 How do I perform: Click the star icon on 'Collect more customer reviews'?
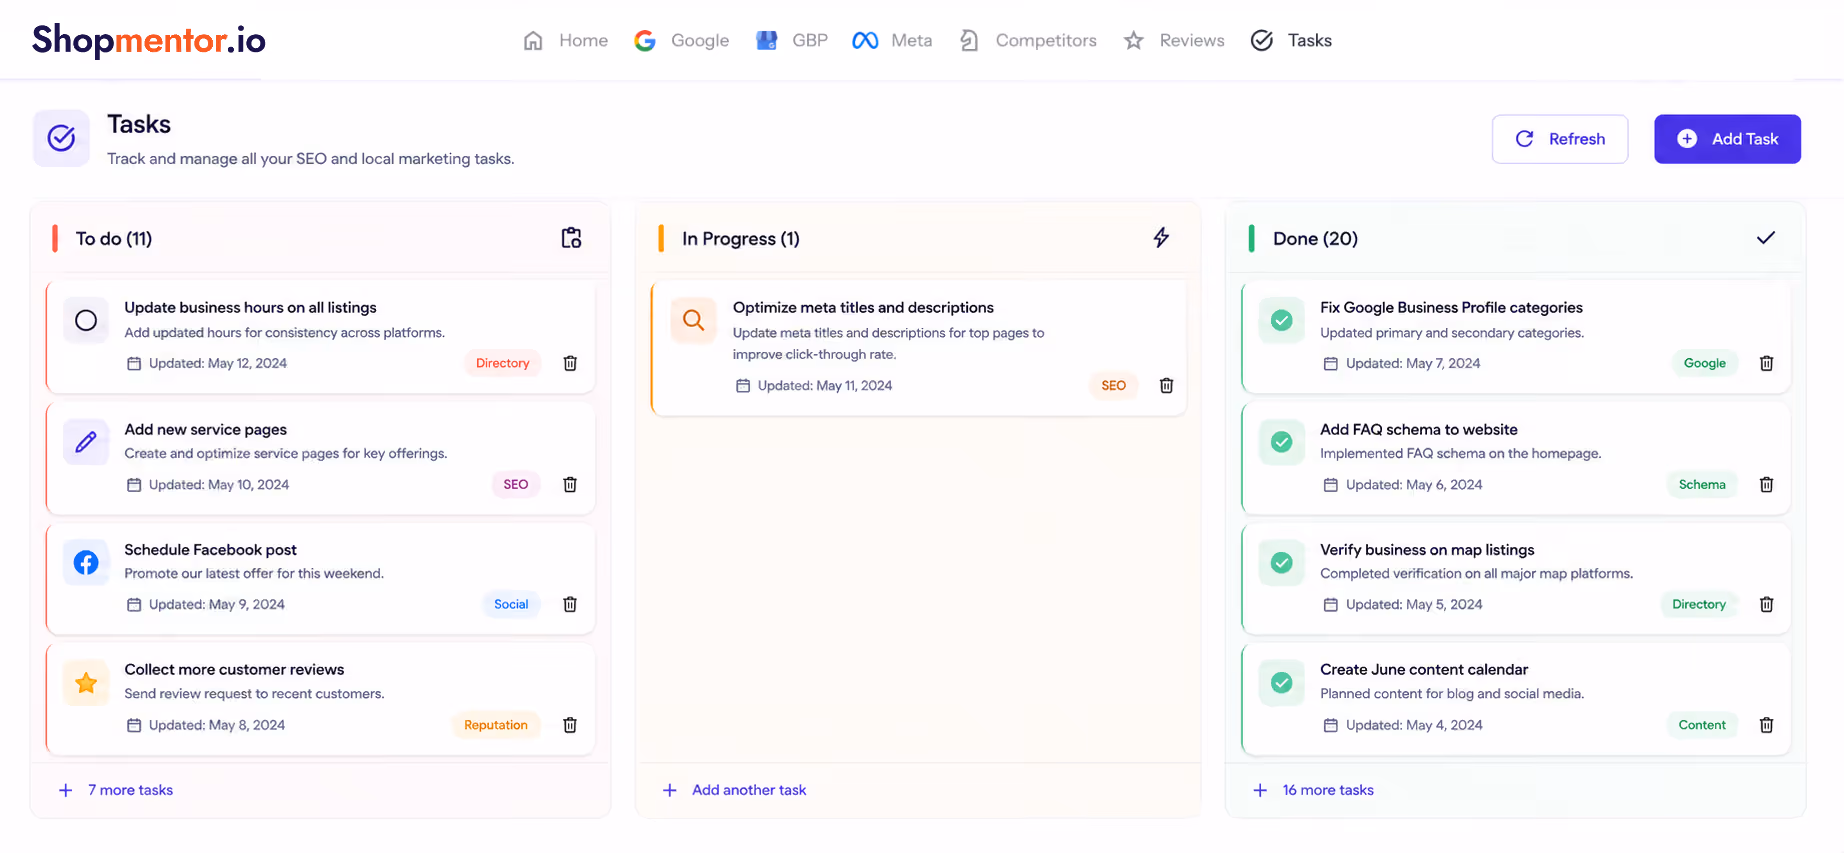coord(86,683)
